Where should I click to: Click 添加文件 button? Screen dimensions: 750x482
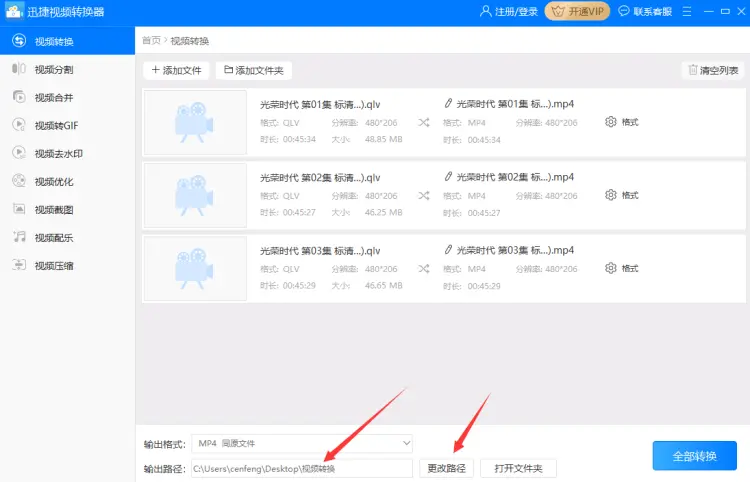coord(176,70)
